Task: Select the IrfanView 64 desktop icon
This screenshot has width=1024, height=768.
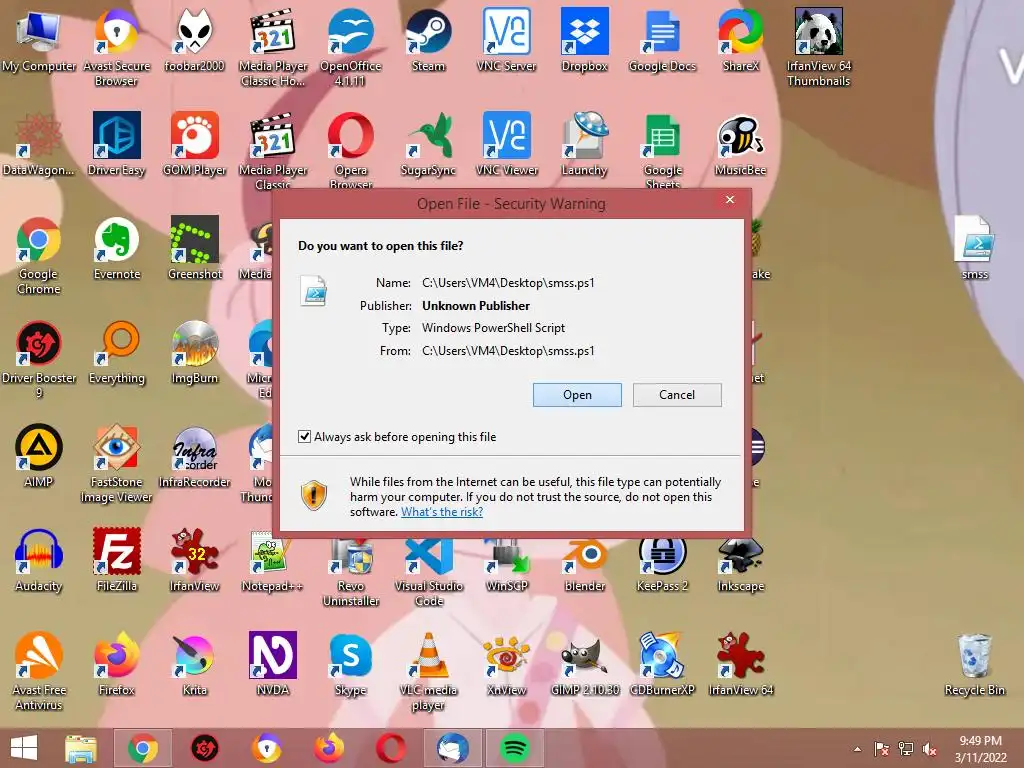Action: coord(740,664)
